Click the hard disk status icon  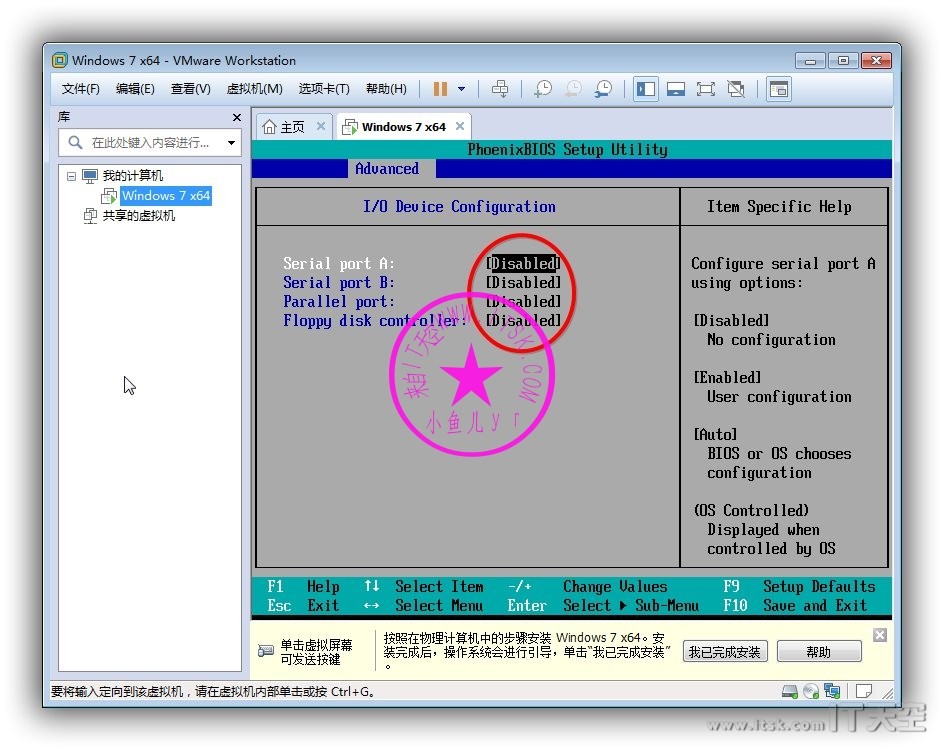point(790,691)
